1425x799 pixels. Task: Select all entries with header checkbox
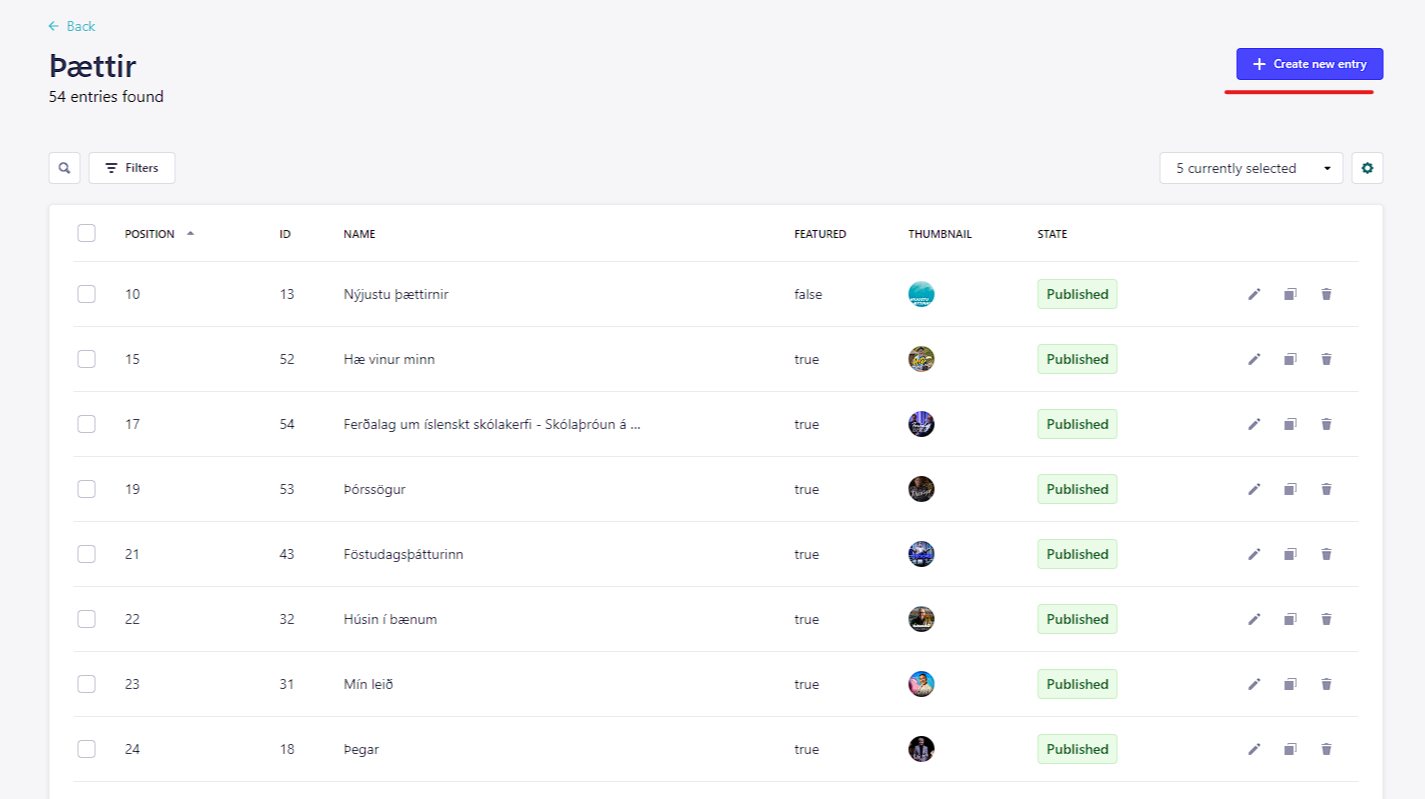tap(87, 233)
